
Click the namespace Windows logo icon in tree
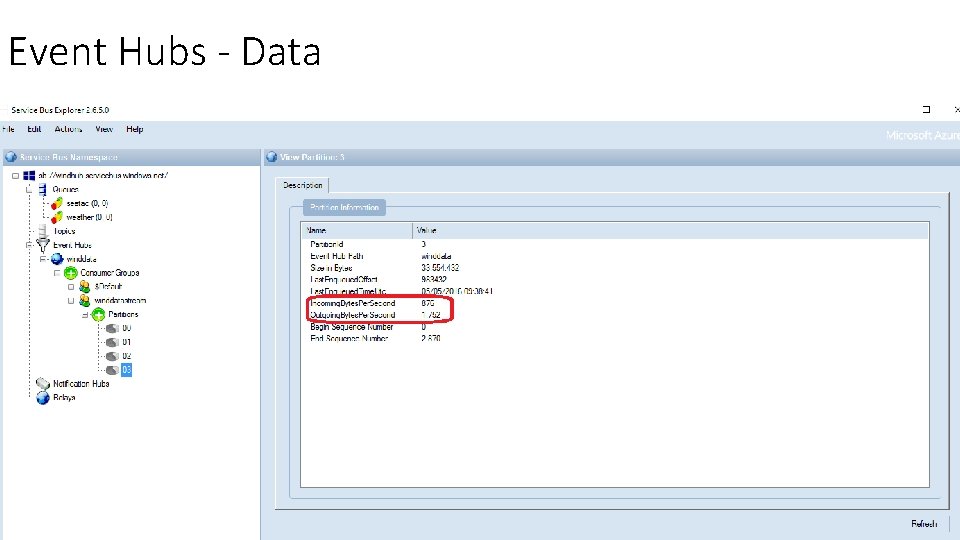click(29, 176)
